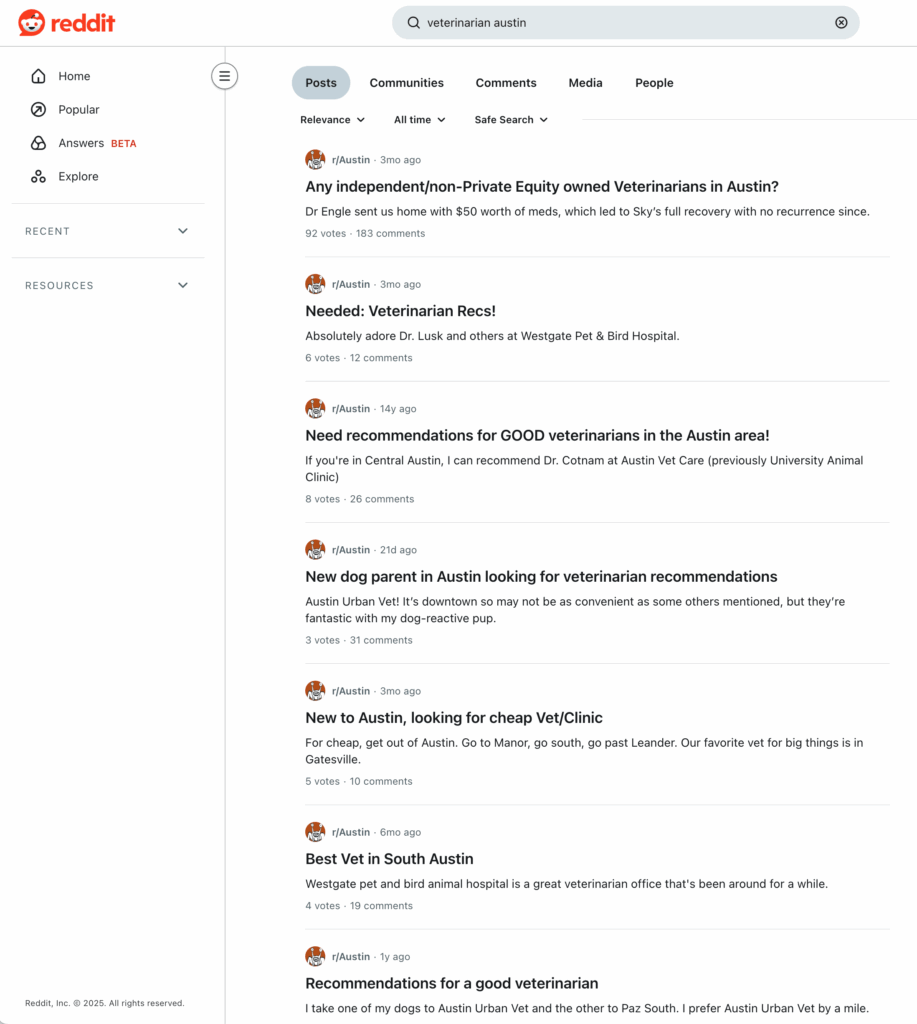This screenshot has width=917, height=1024.
Task: Expand the All time filter dropdown
Action: pyautogui.click(x=419, y=119)
